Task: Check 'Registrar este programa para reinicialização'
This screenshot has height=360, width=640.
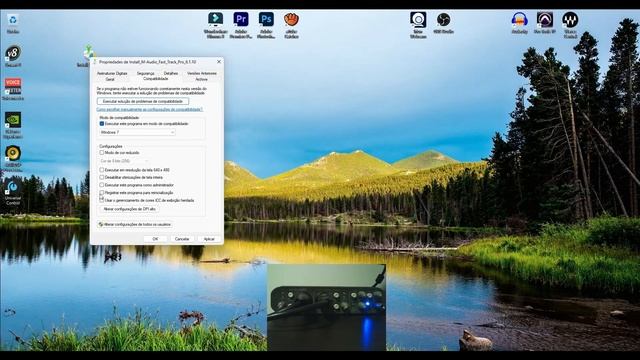Action: [102, 193]
